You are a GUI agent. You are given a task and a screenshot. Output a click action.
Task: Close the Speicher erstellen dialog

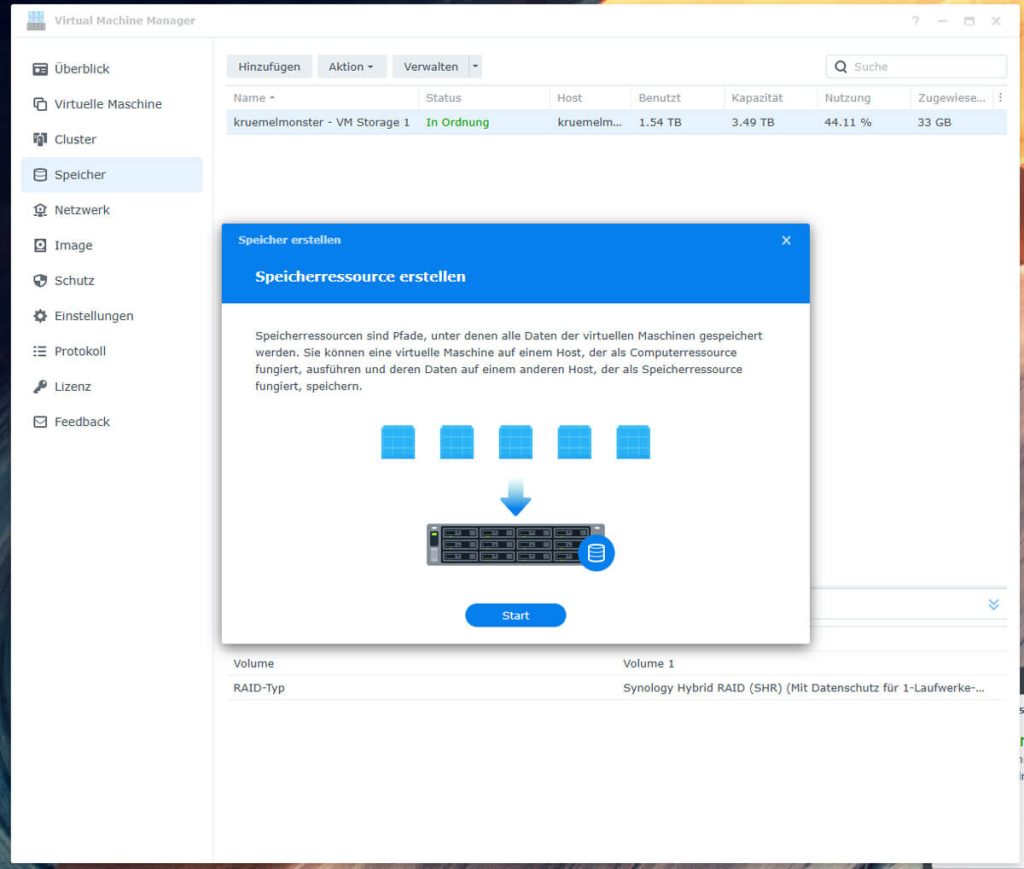pos(786,240)
